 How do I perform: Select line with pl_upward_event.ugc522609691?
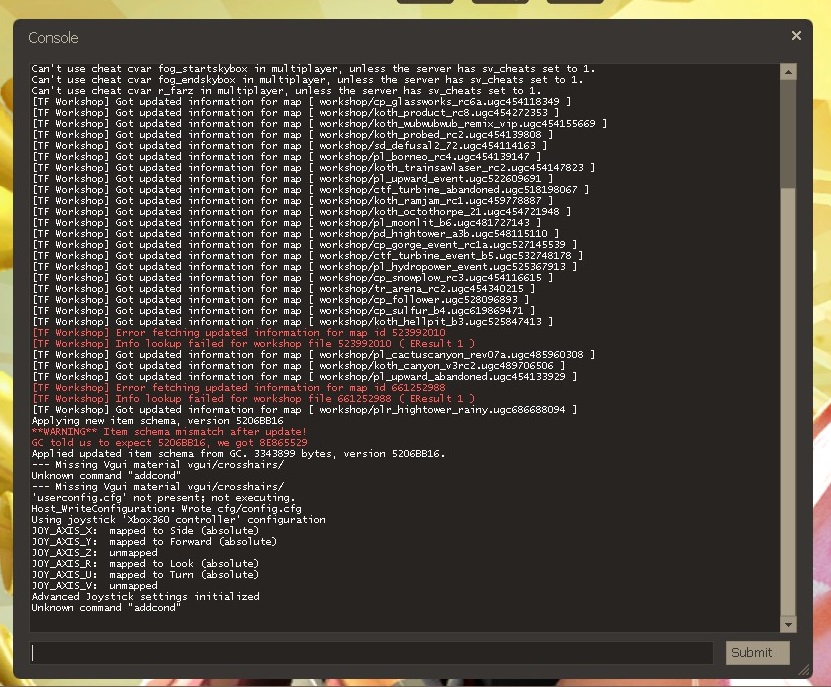point(293,179)
